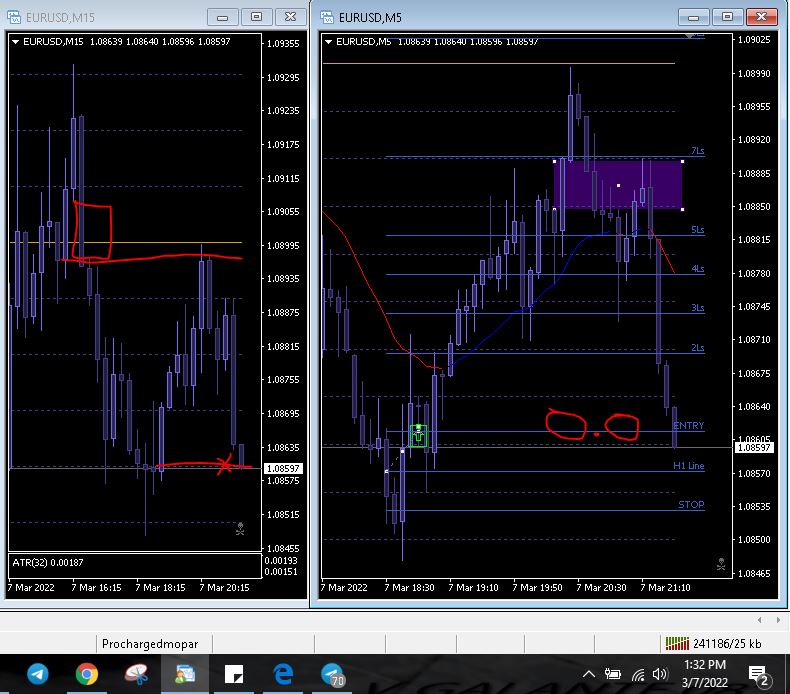Viewport: 790px width, 694px height.
Task: Open the black-white square taskbar app
Action: coord(234,674)
